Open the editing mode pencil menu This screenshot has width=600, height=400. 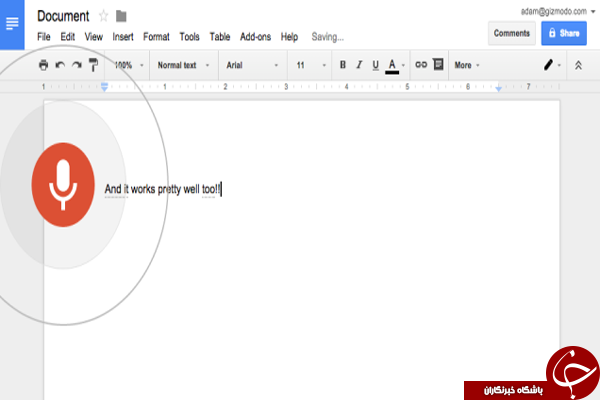552,65
